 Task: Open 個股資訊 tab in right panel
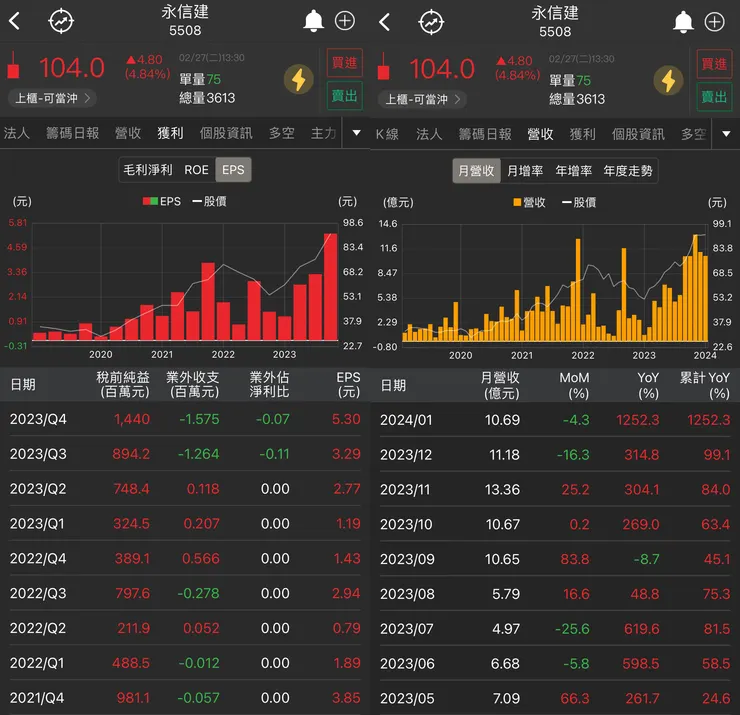638,134
